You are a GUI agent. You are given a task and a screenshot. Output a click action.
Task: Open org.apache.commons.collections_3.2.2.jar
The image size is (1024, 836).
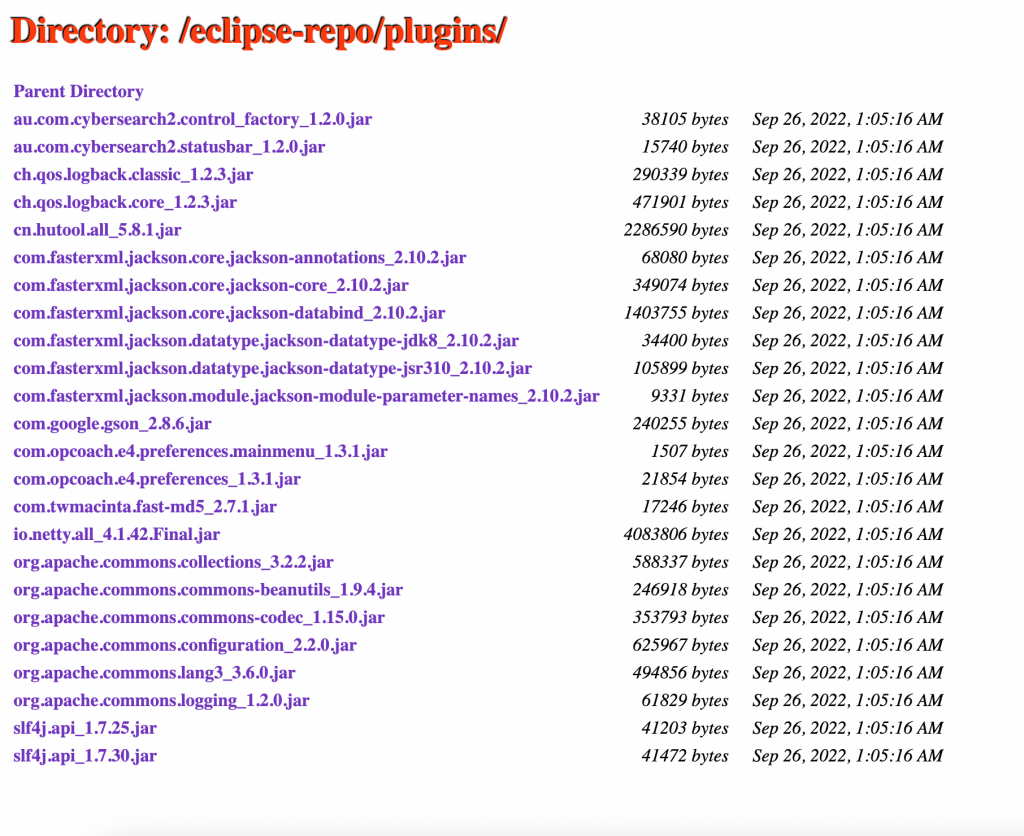[x=174, y=562]
